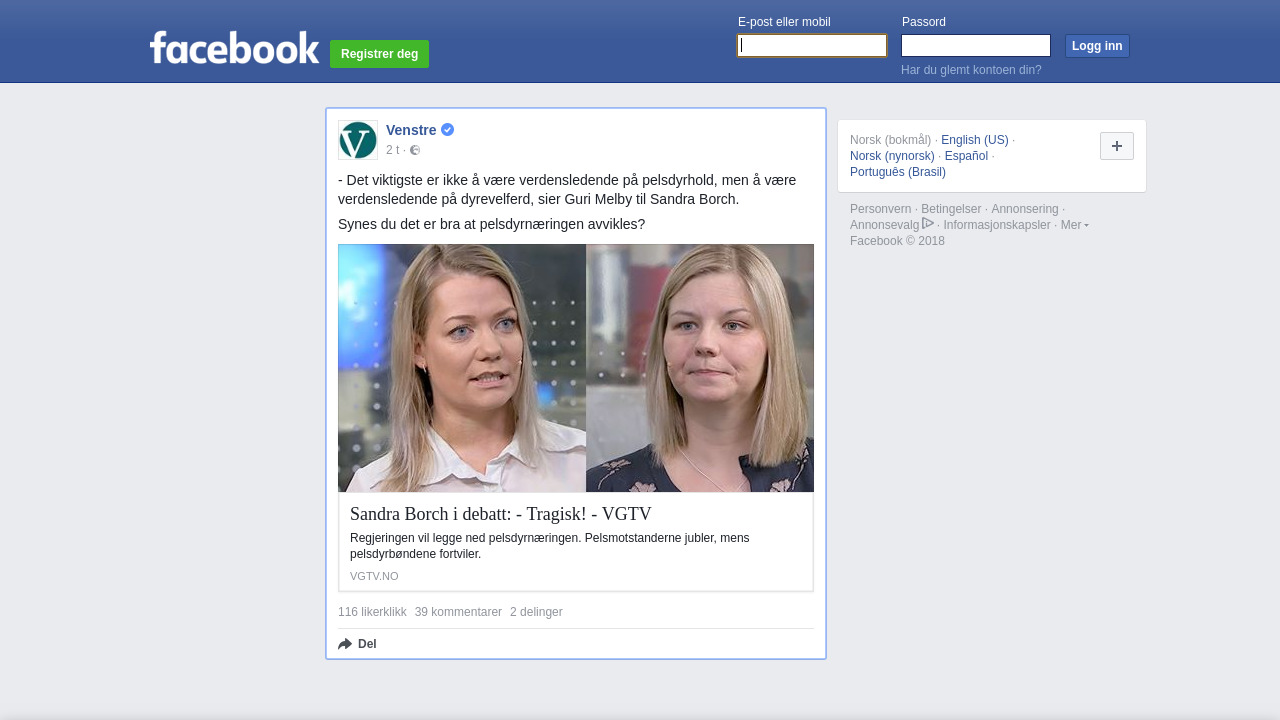The width and height of the screenshot is (1280, 720).
Task: Click the Logg inn button
Action: pyautogui.click(x=1097, y=46)
